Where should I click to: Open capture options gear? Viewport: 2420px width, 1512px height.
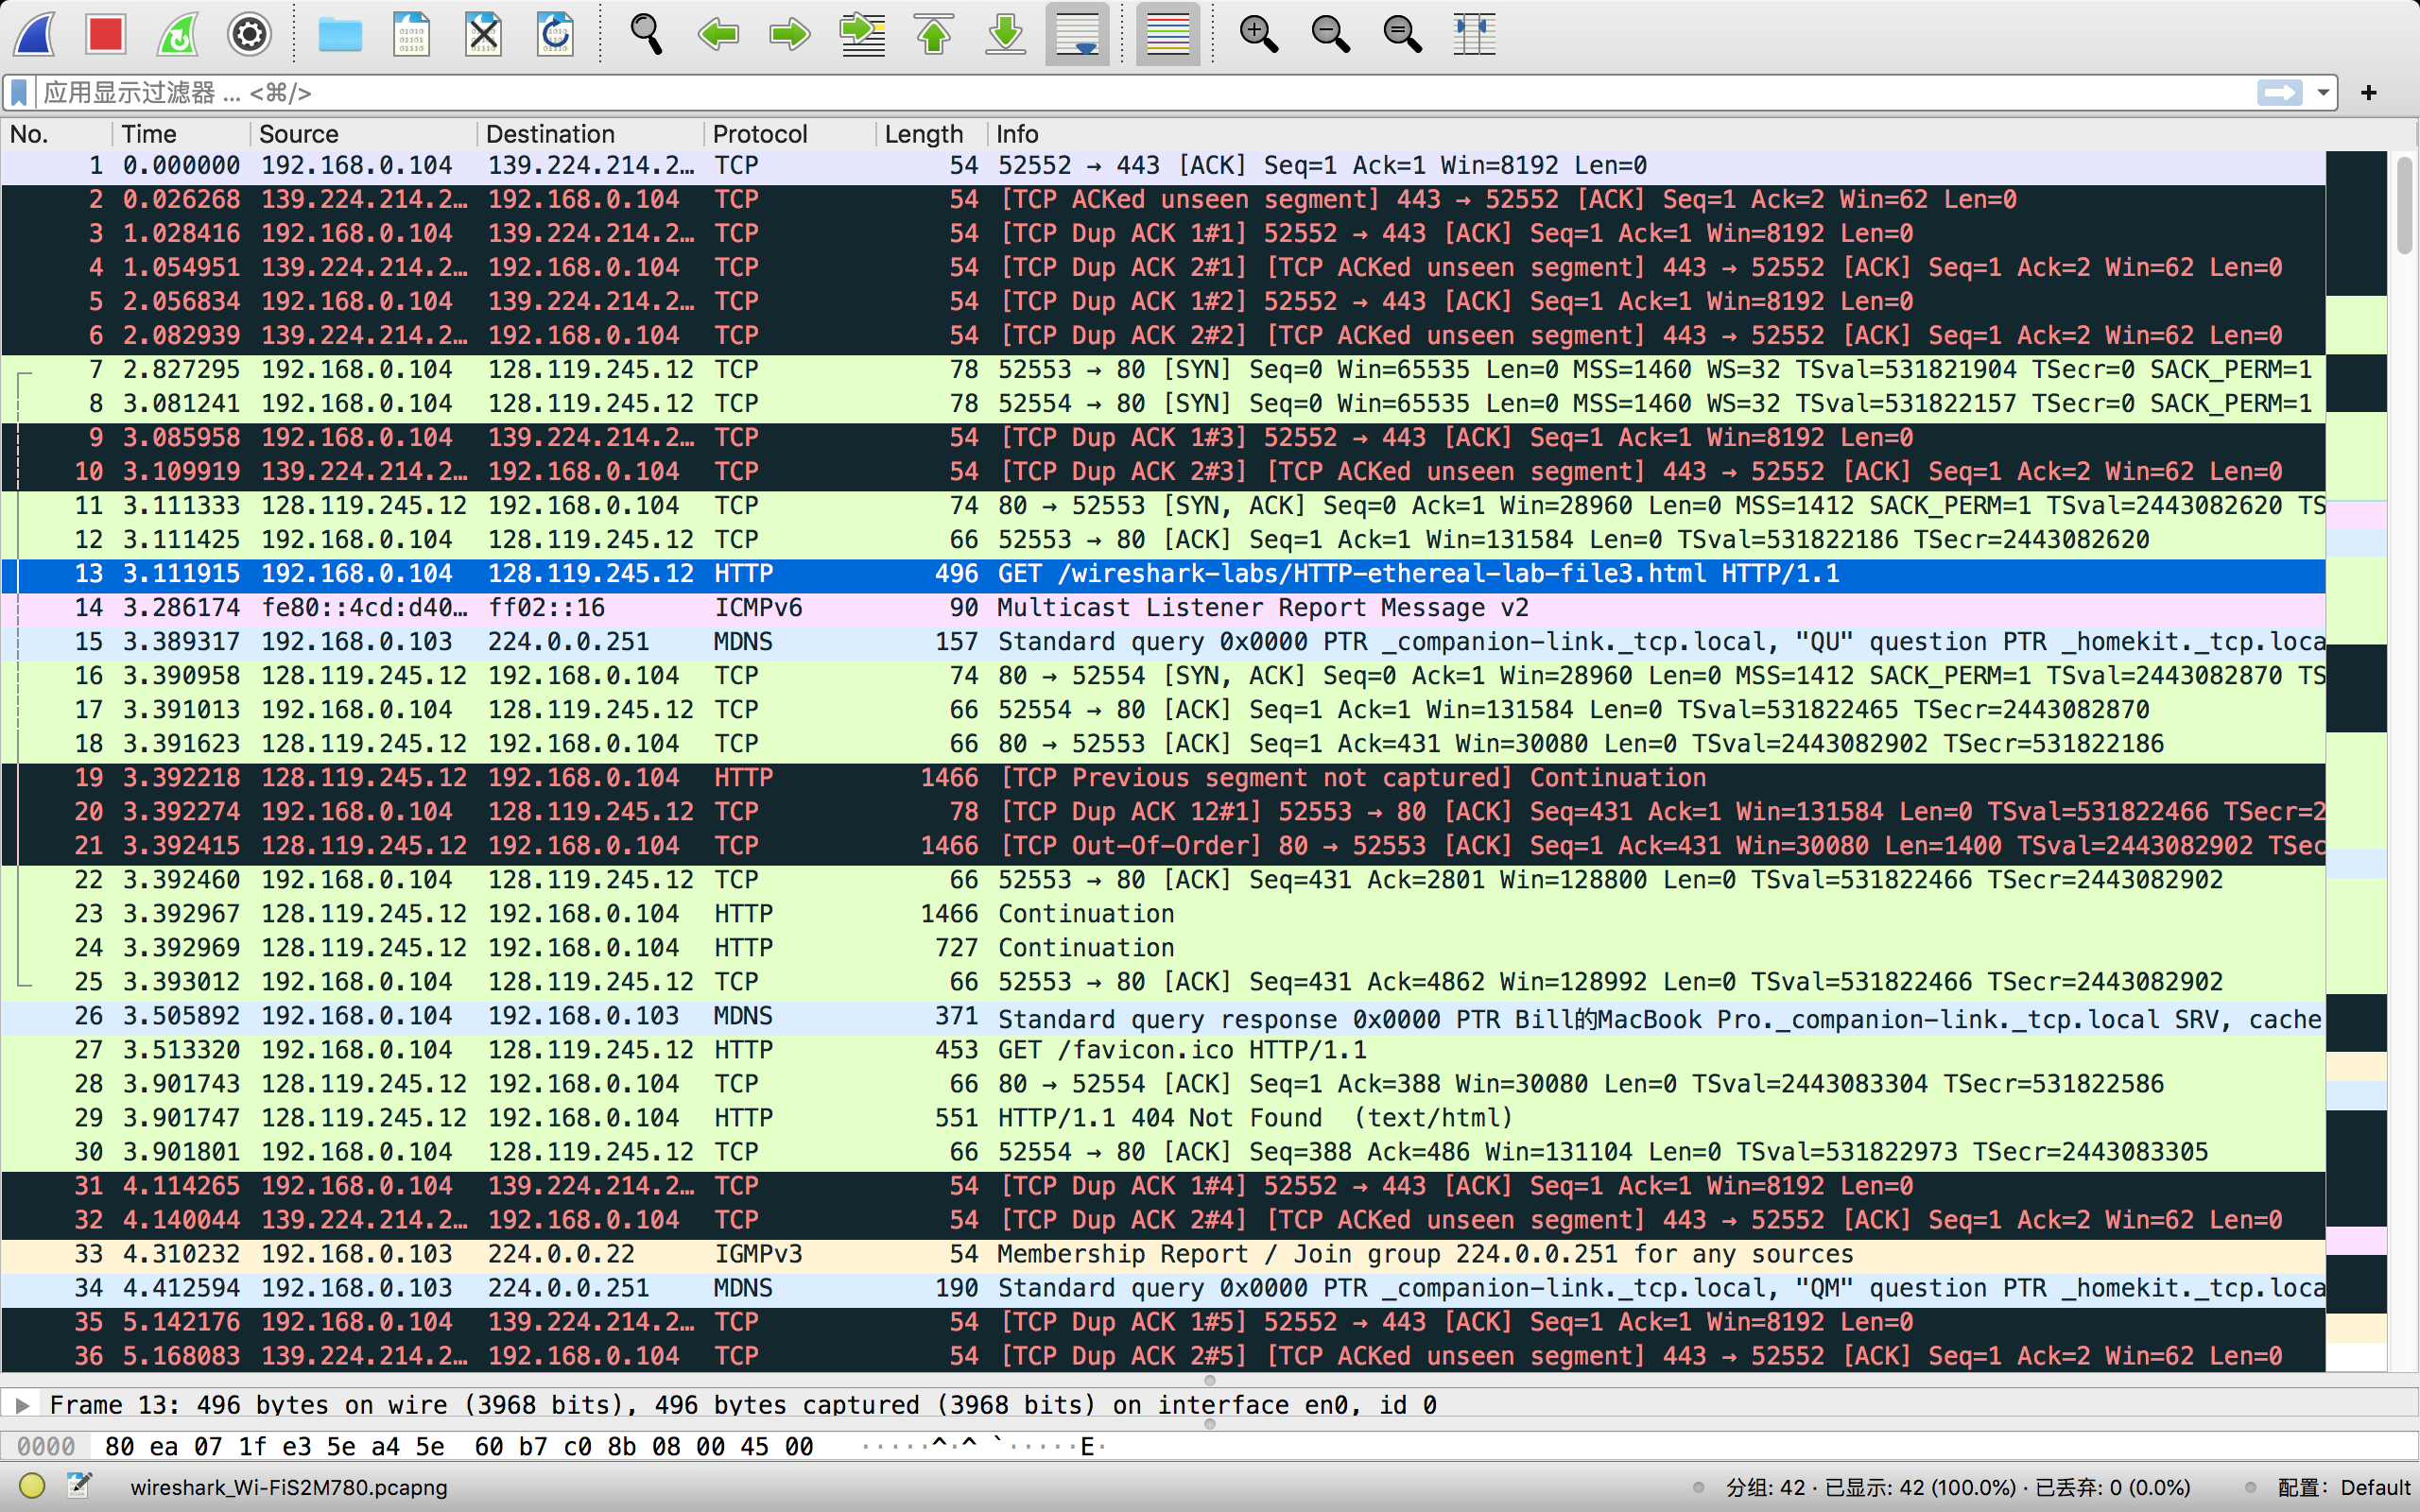coord(249,35)
